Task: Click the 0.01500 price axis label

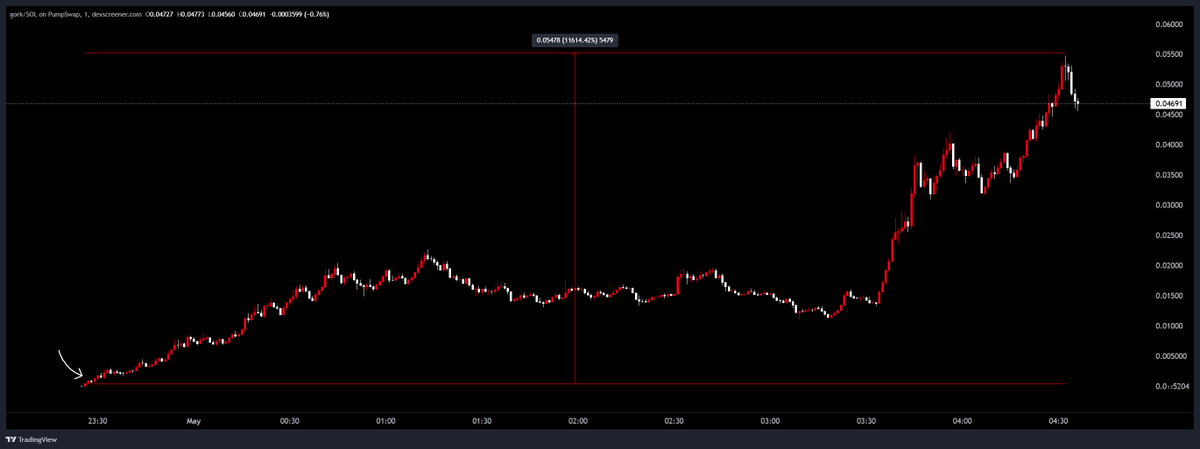Action: pos(1169,295)
